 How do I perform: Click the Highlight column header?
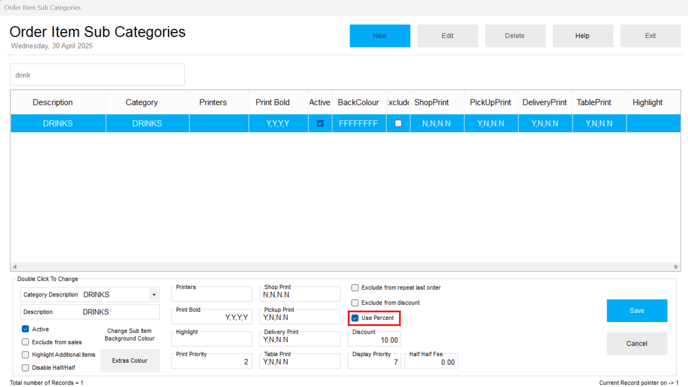tap(653, 102)
